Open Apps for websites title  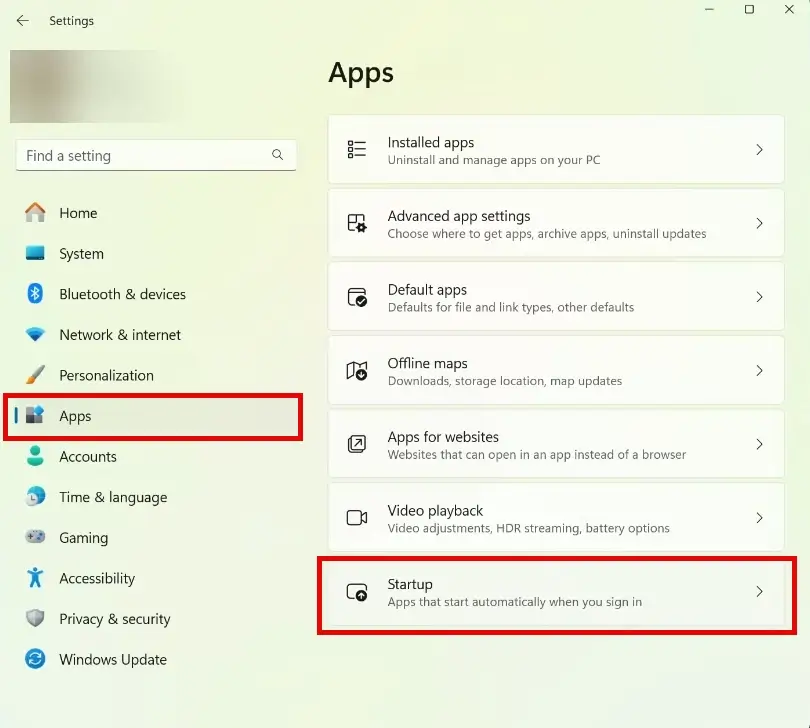(x=443, y=437)
